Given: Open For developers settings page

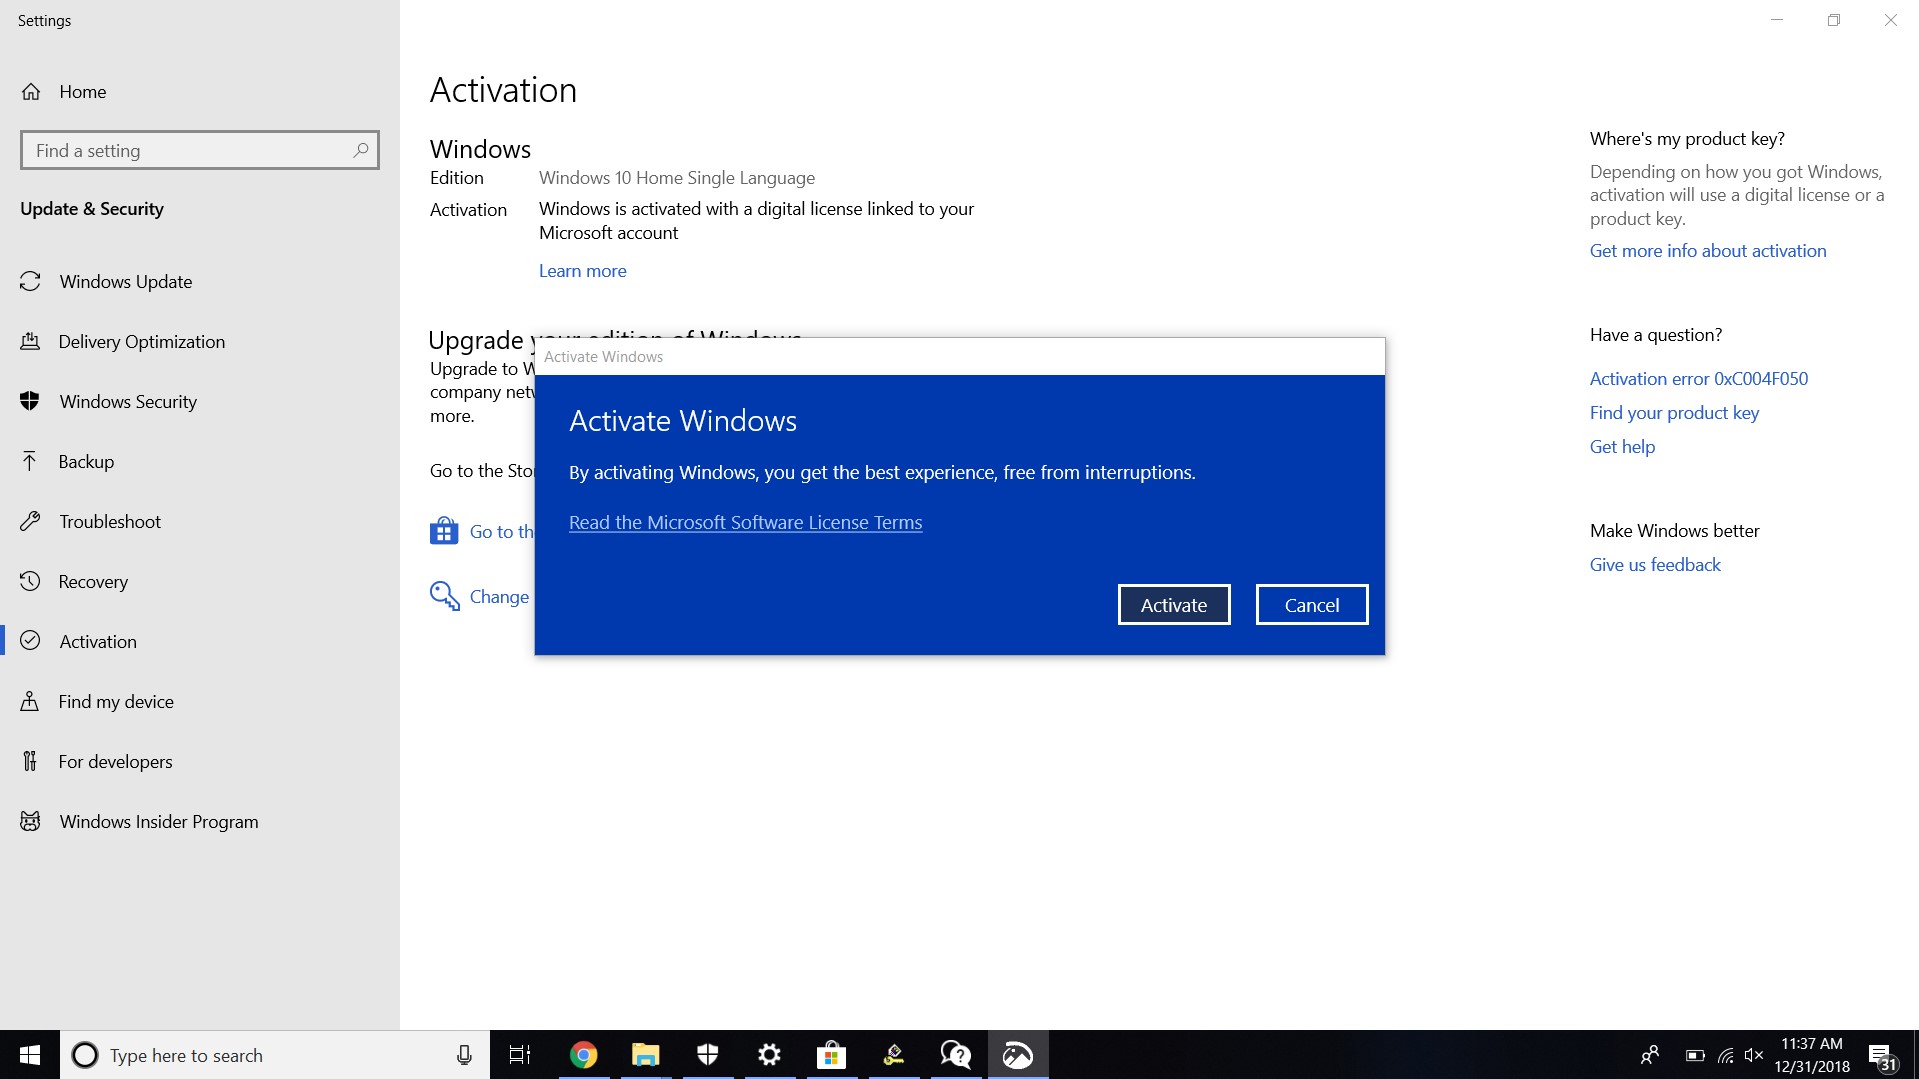Looking at the screenshot, I should click(200, 761).
